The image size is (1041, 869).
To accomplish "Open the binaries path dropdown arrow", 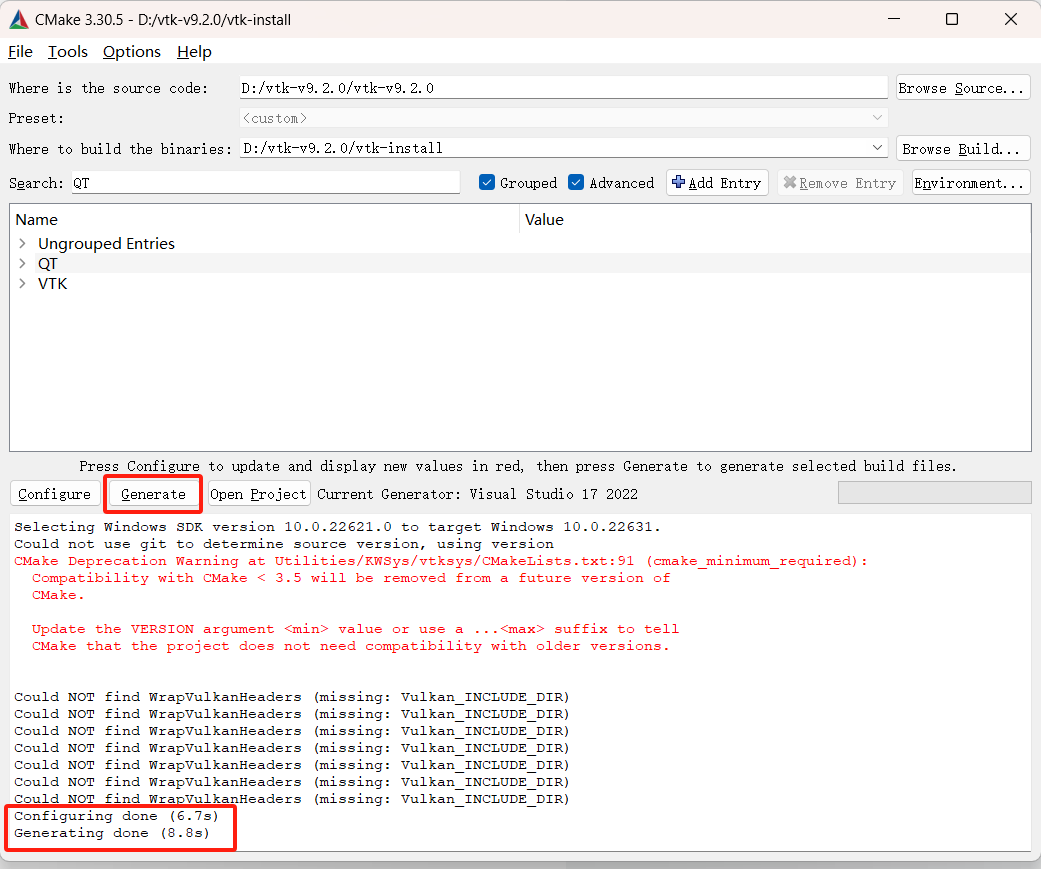I will pos(877,147).
